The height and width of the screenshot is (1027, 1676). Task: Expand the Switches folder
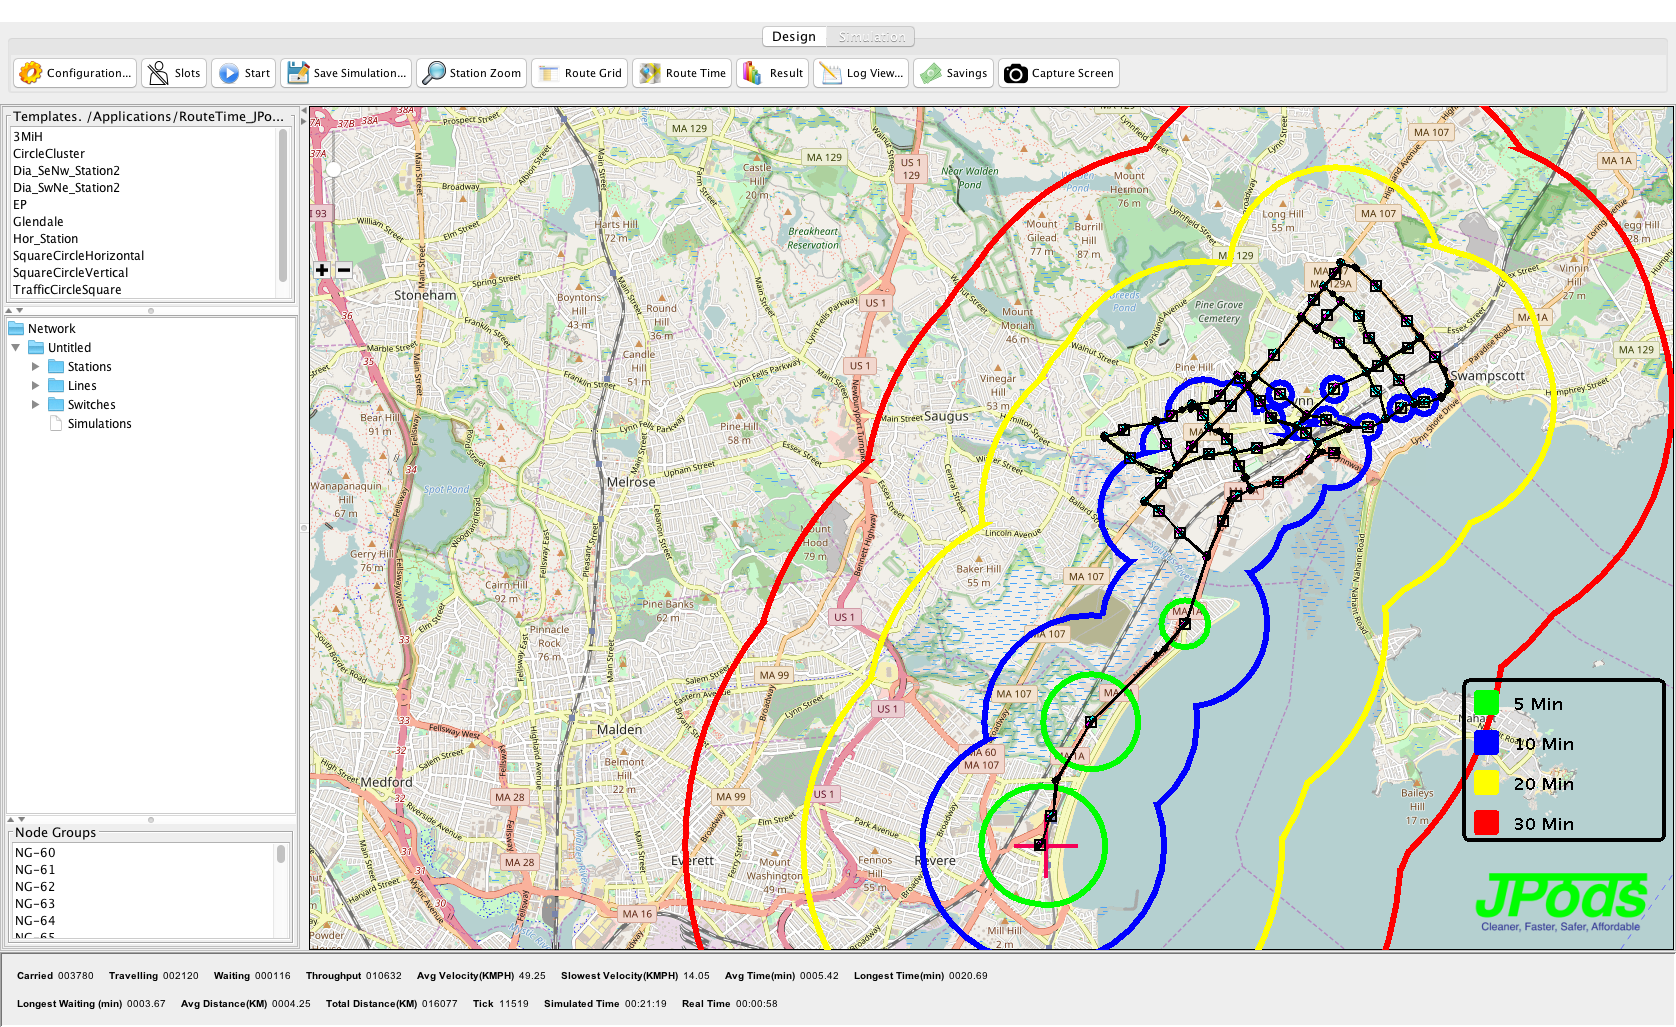pos(36,405)
